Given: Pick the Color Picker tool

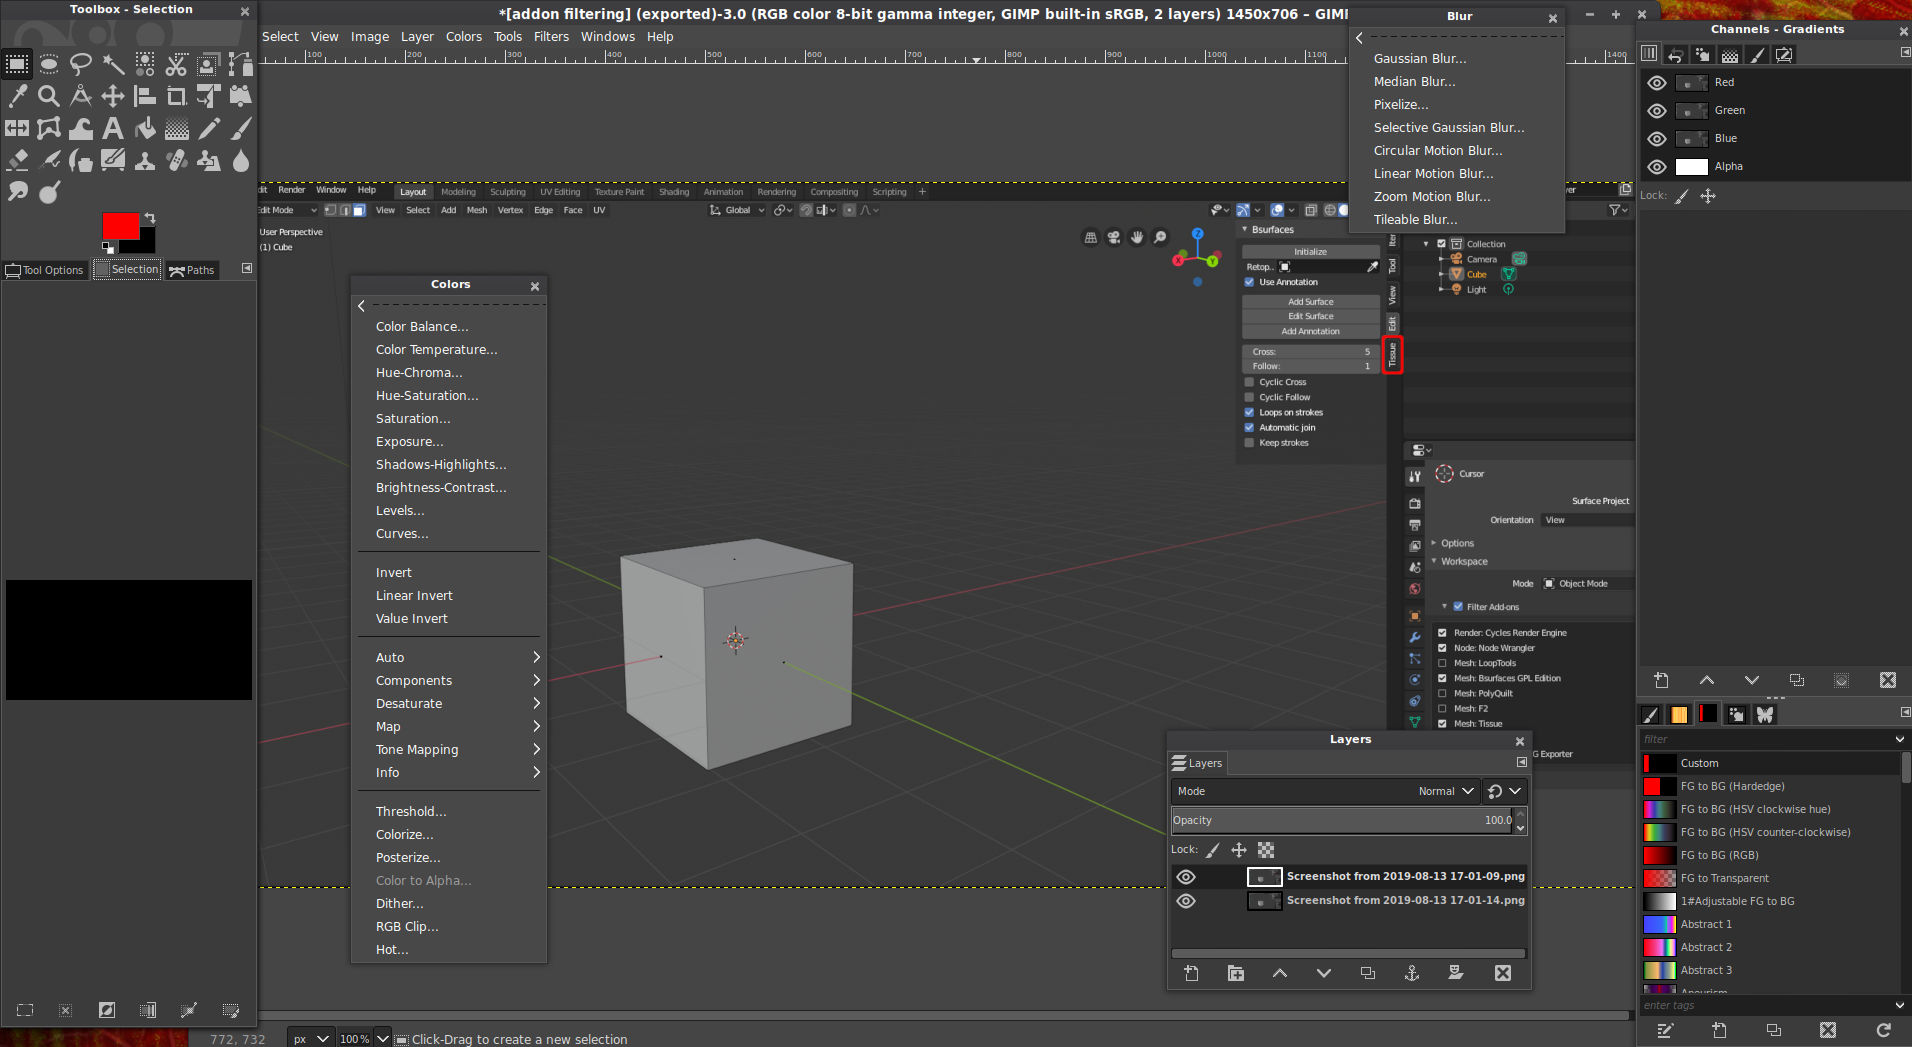Looking at the screenshot, I should (x=17, y=96).
